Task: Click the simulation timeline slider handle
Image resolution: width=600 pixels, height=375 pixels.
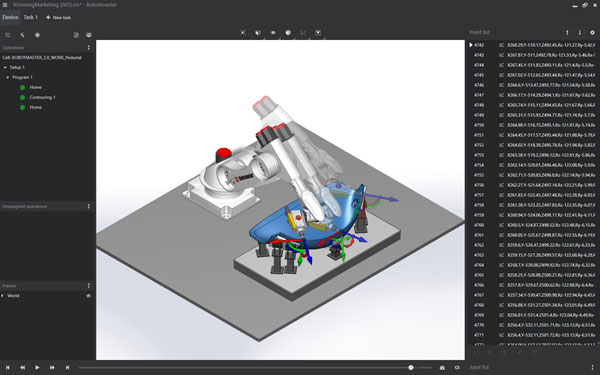Action: (x=411, y=367)
